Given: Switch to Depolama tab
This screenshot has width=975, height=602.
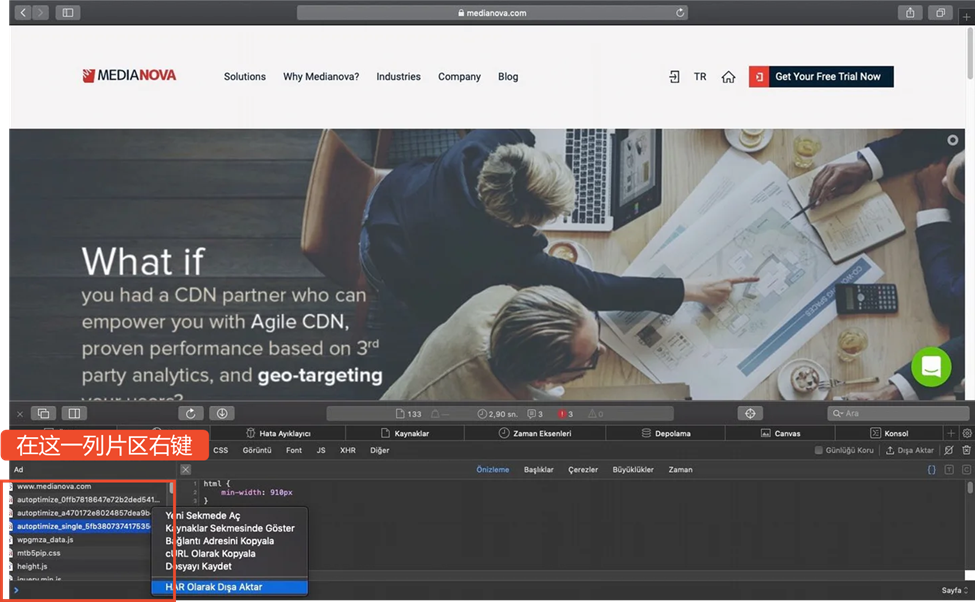Looking at the screenshot, I should click(666, 433).
